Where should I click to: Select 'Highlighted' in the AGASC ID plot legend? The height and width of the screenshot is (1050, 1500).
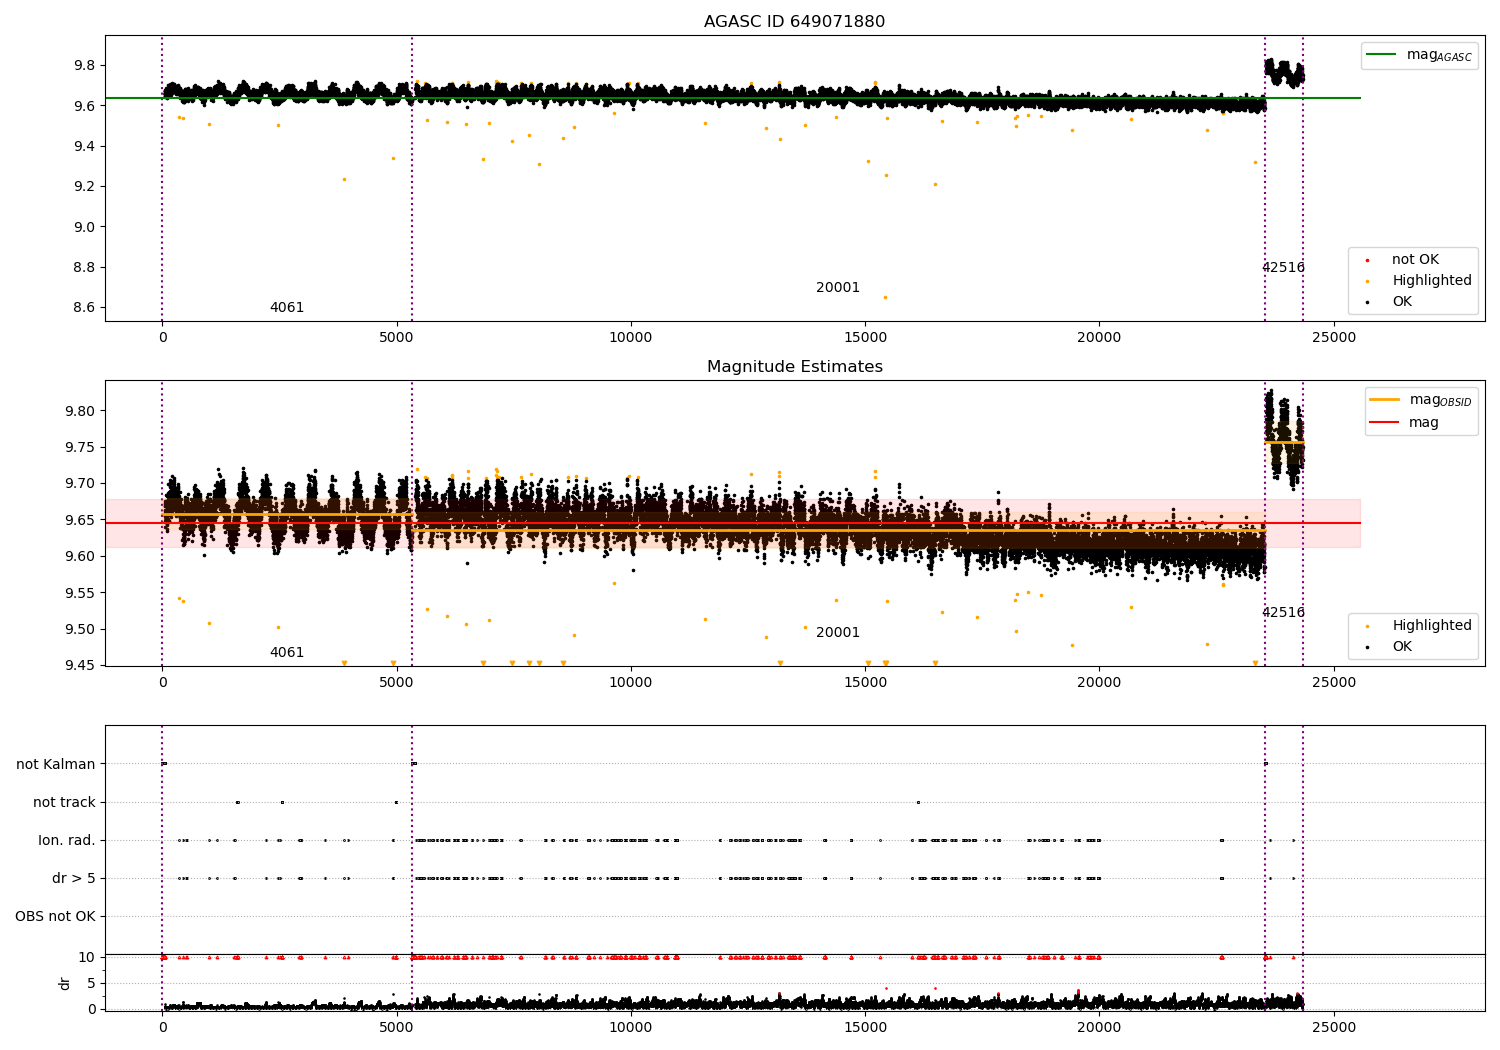click(1432, 281)
